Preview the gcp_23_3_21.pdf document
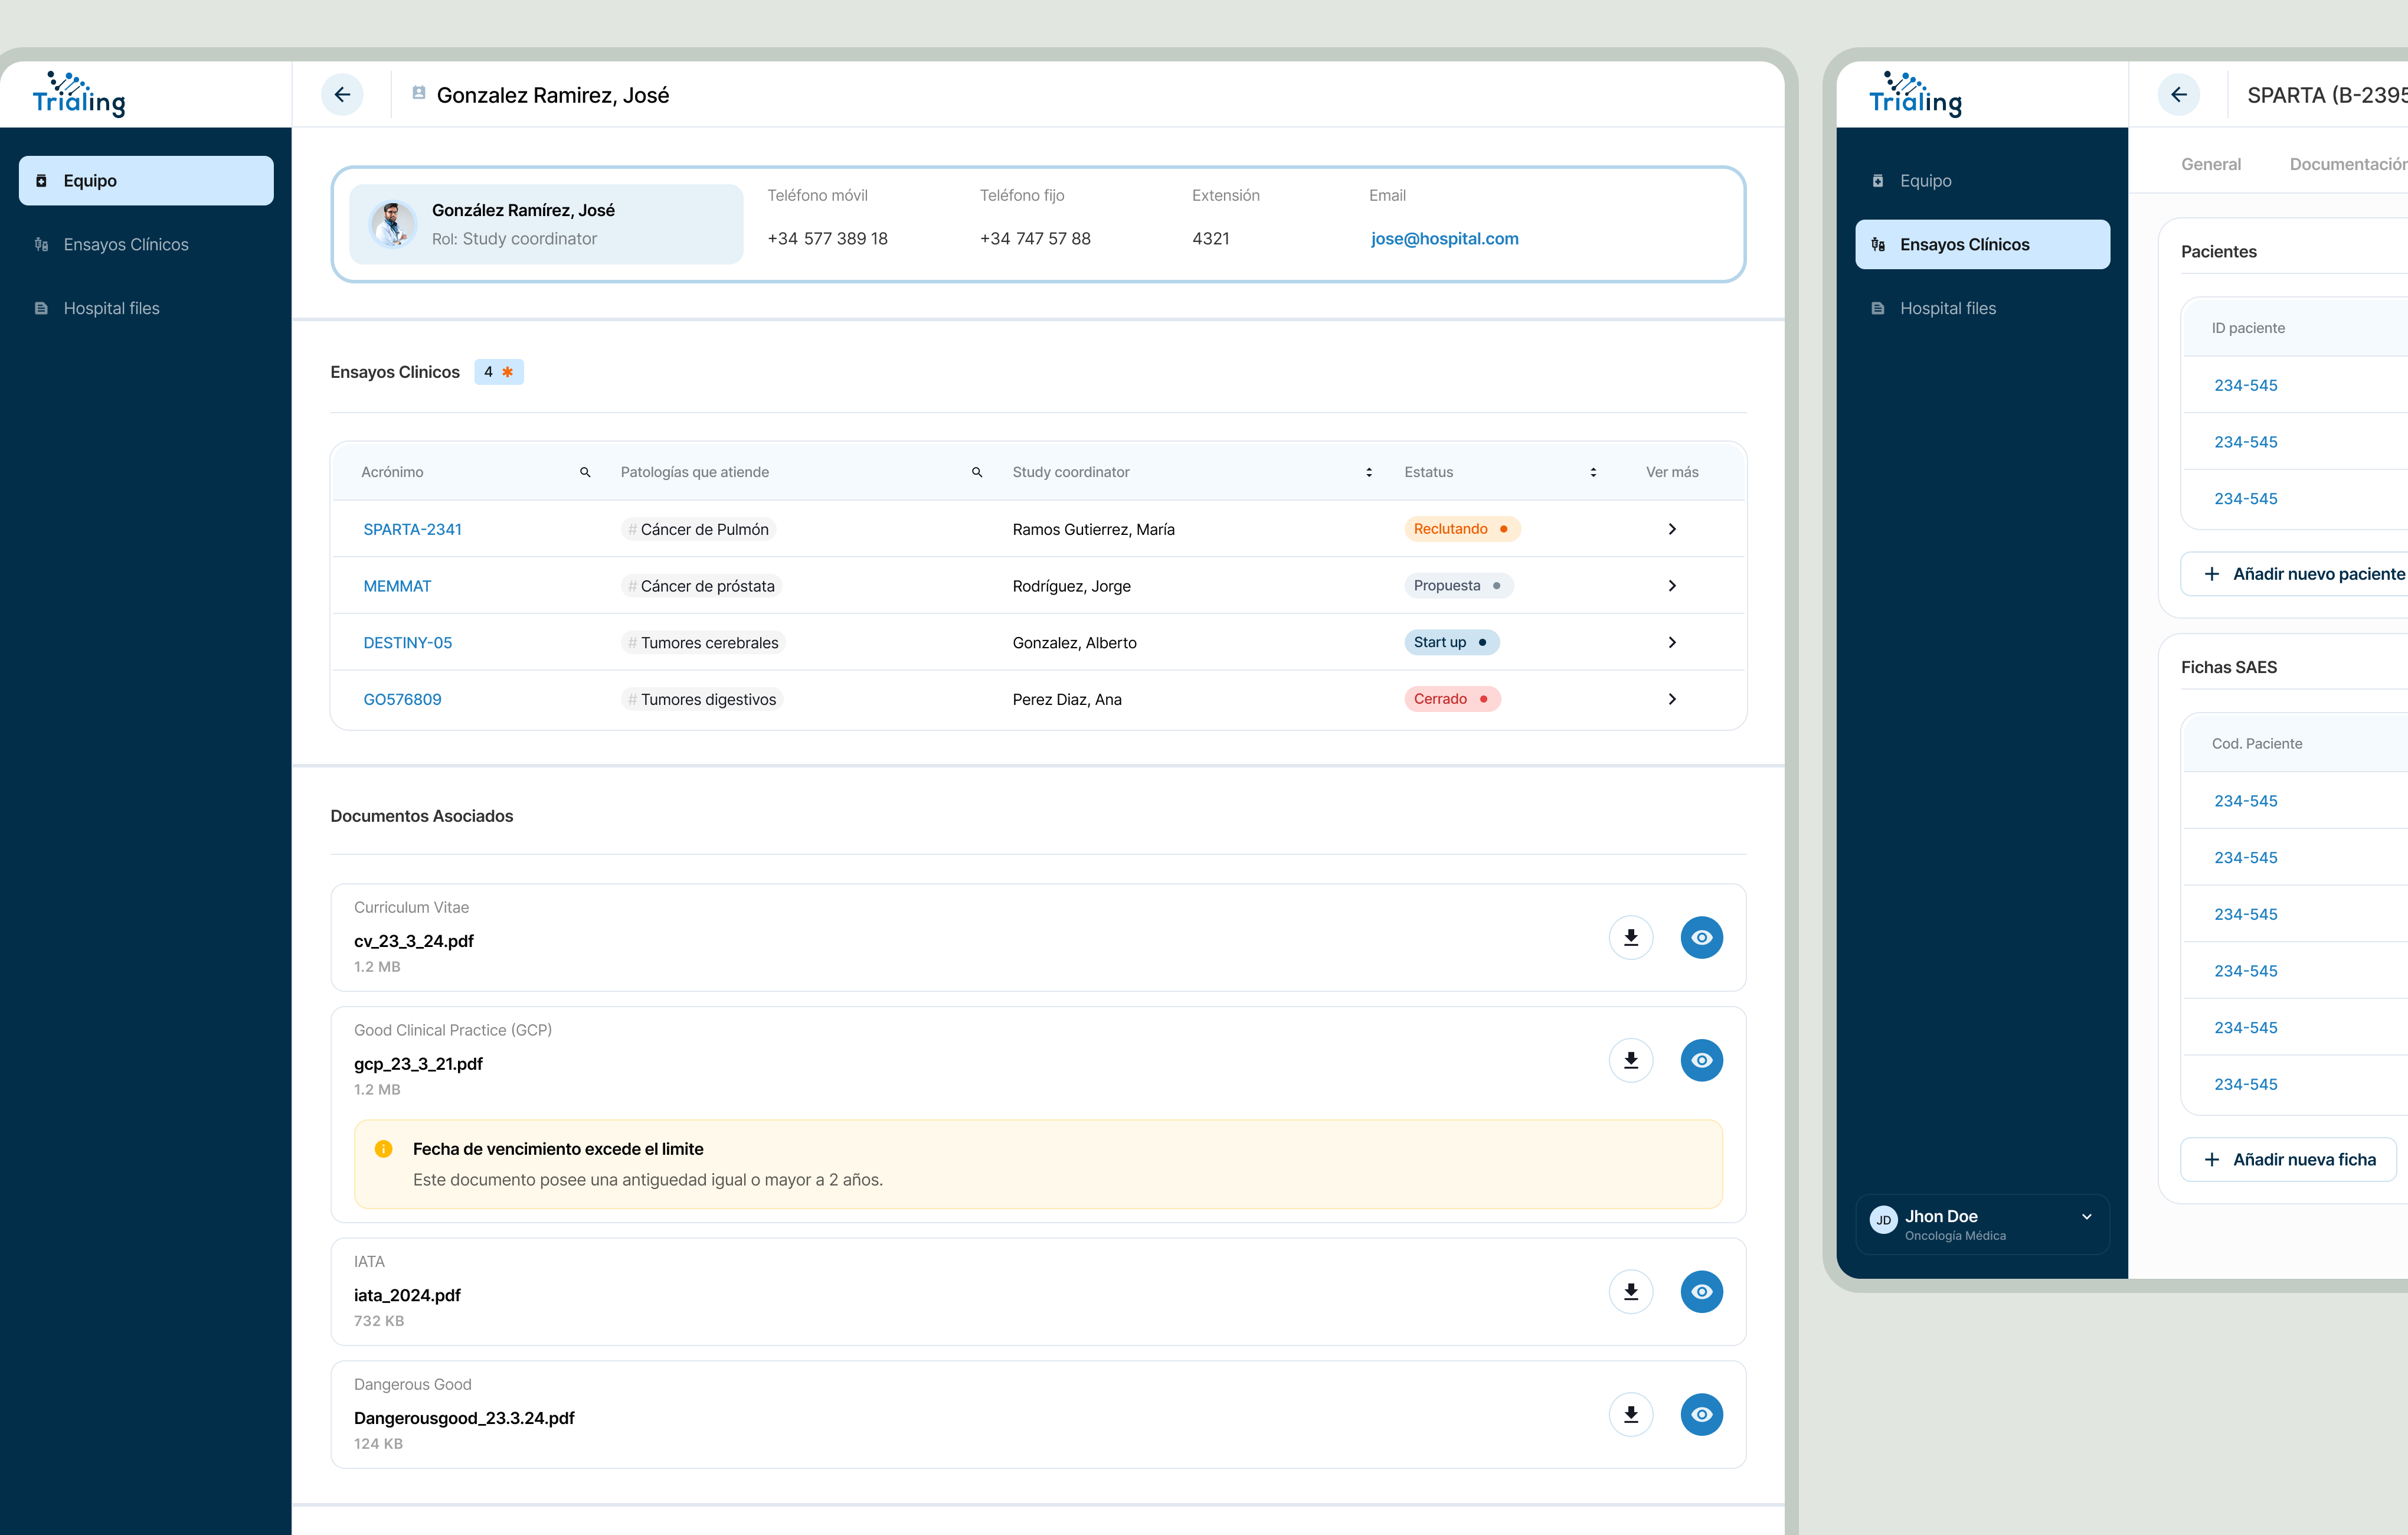This screenshot has height=1535, width=2408. click(x=1702, y=1060)
